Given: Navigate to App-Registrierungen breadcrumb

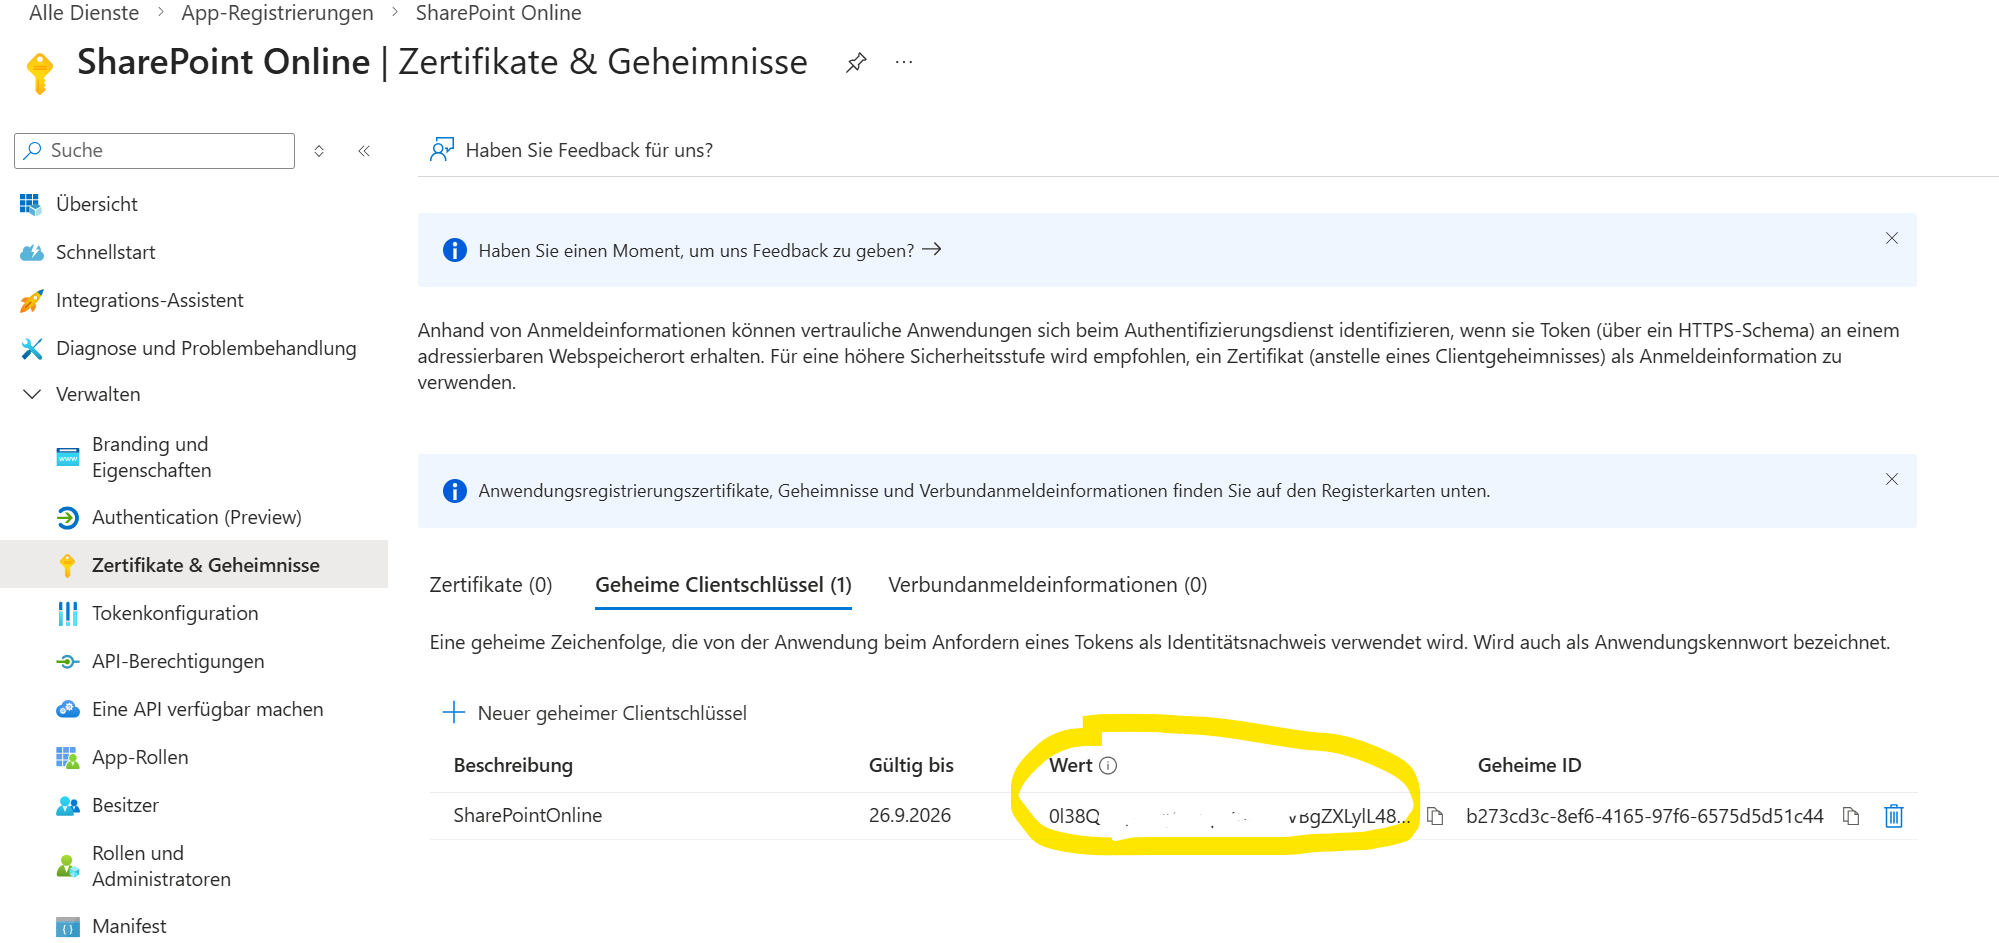Looking at the screenshot, I should coord(277,13).
